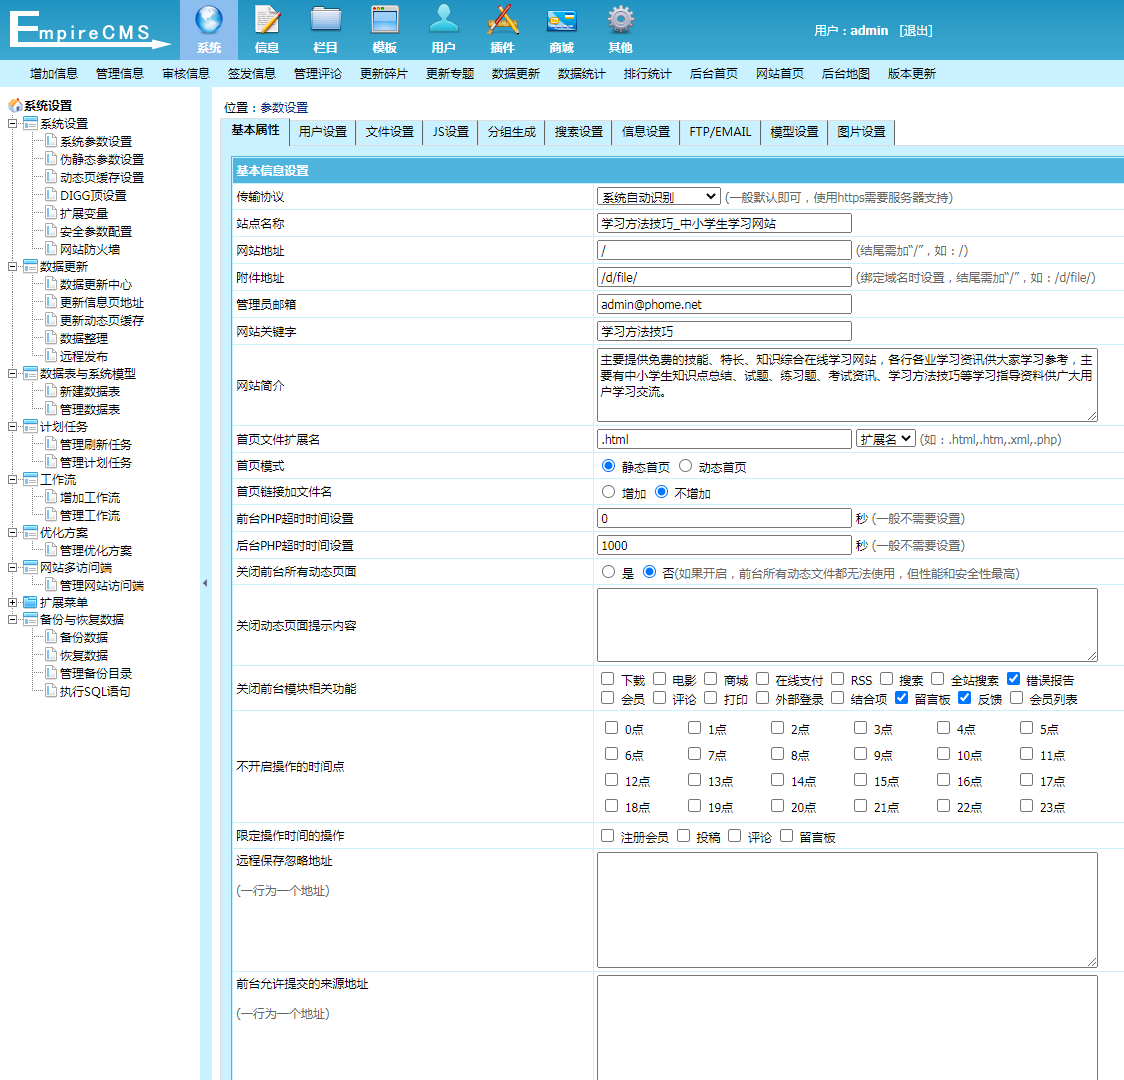This screenshot has width=1124, height=1080.
Task: Select 动态首页 radio button
Action: click(x=685, y=466)
